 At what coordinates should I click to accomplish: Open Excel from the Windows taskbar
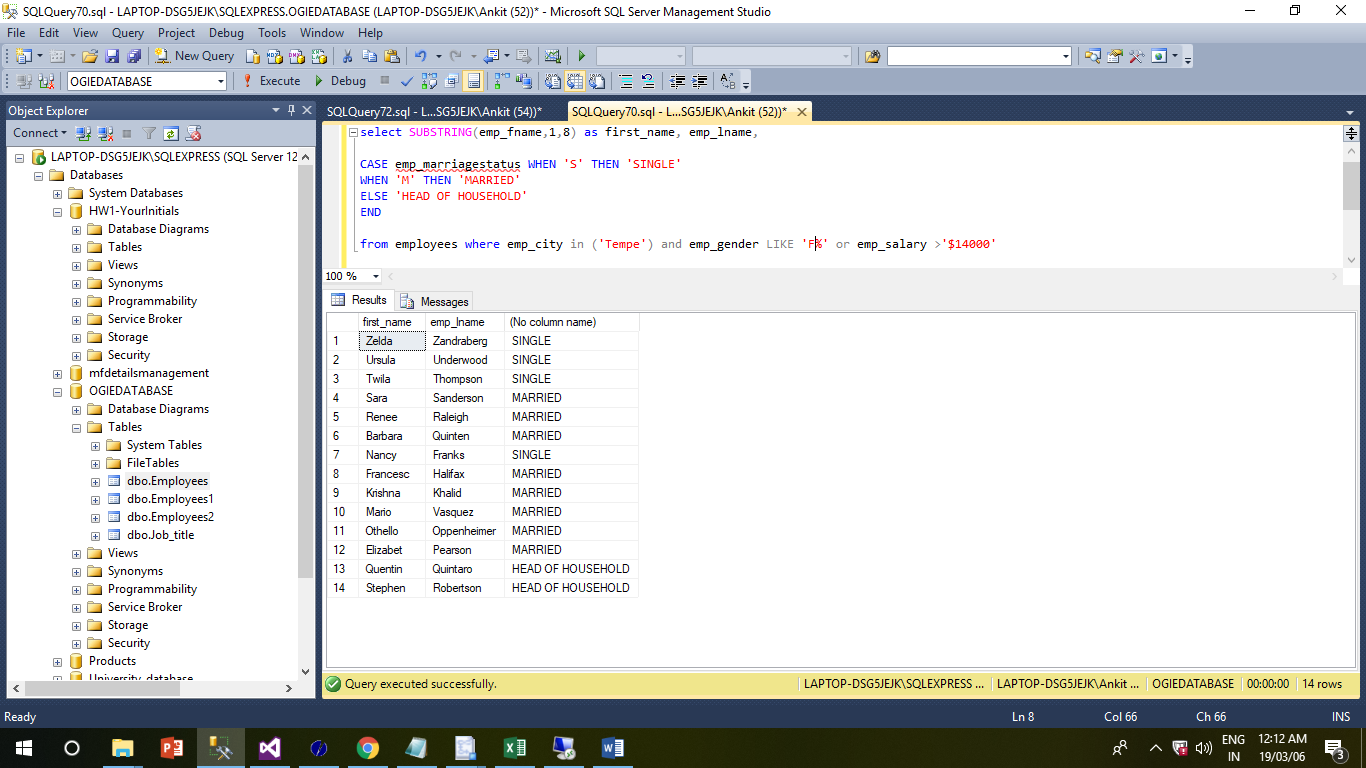click(x=515, y=747)
